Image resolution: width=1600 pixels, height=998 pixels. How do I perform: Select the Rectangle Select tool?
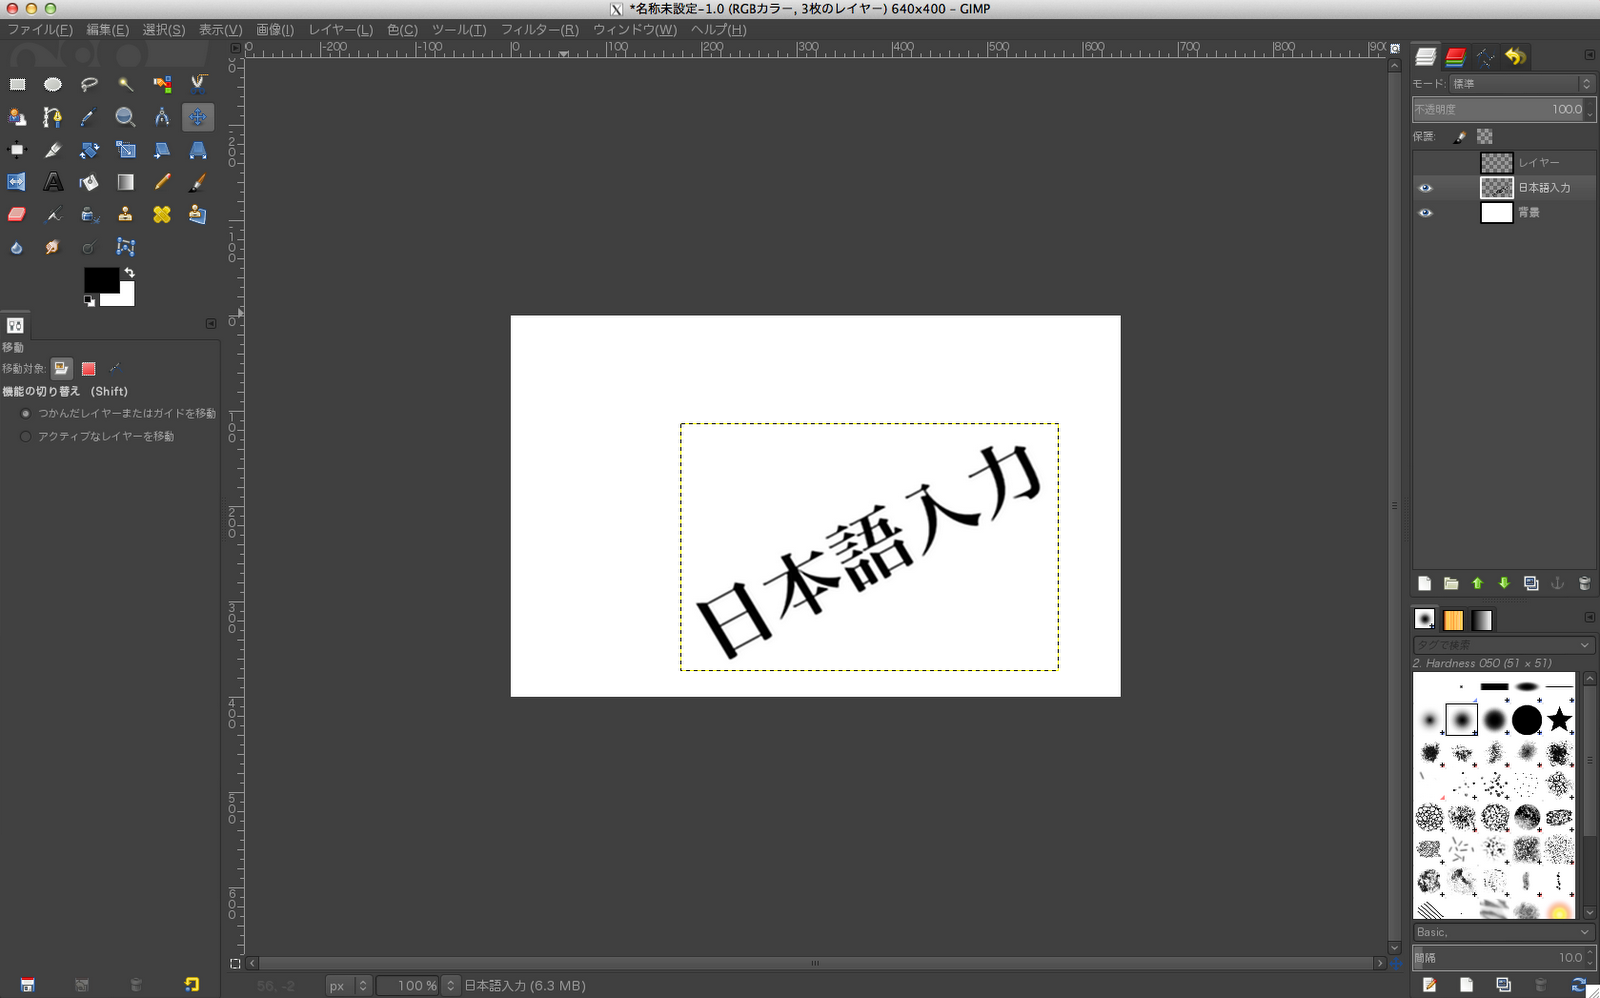pyautogui.click(x=17, y=85)
